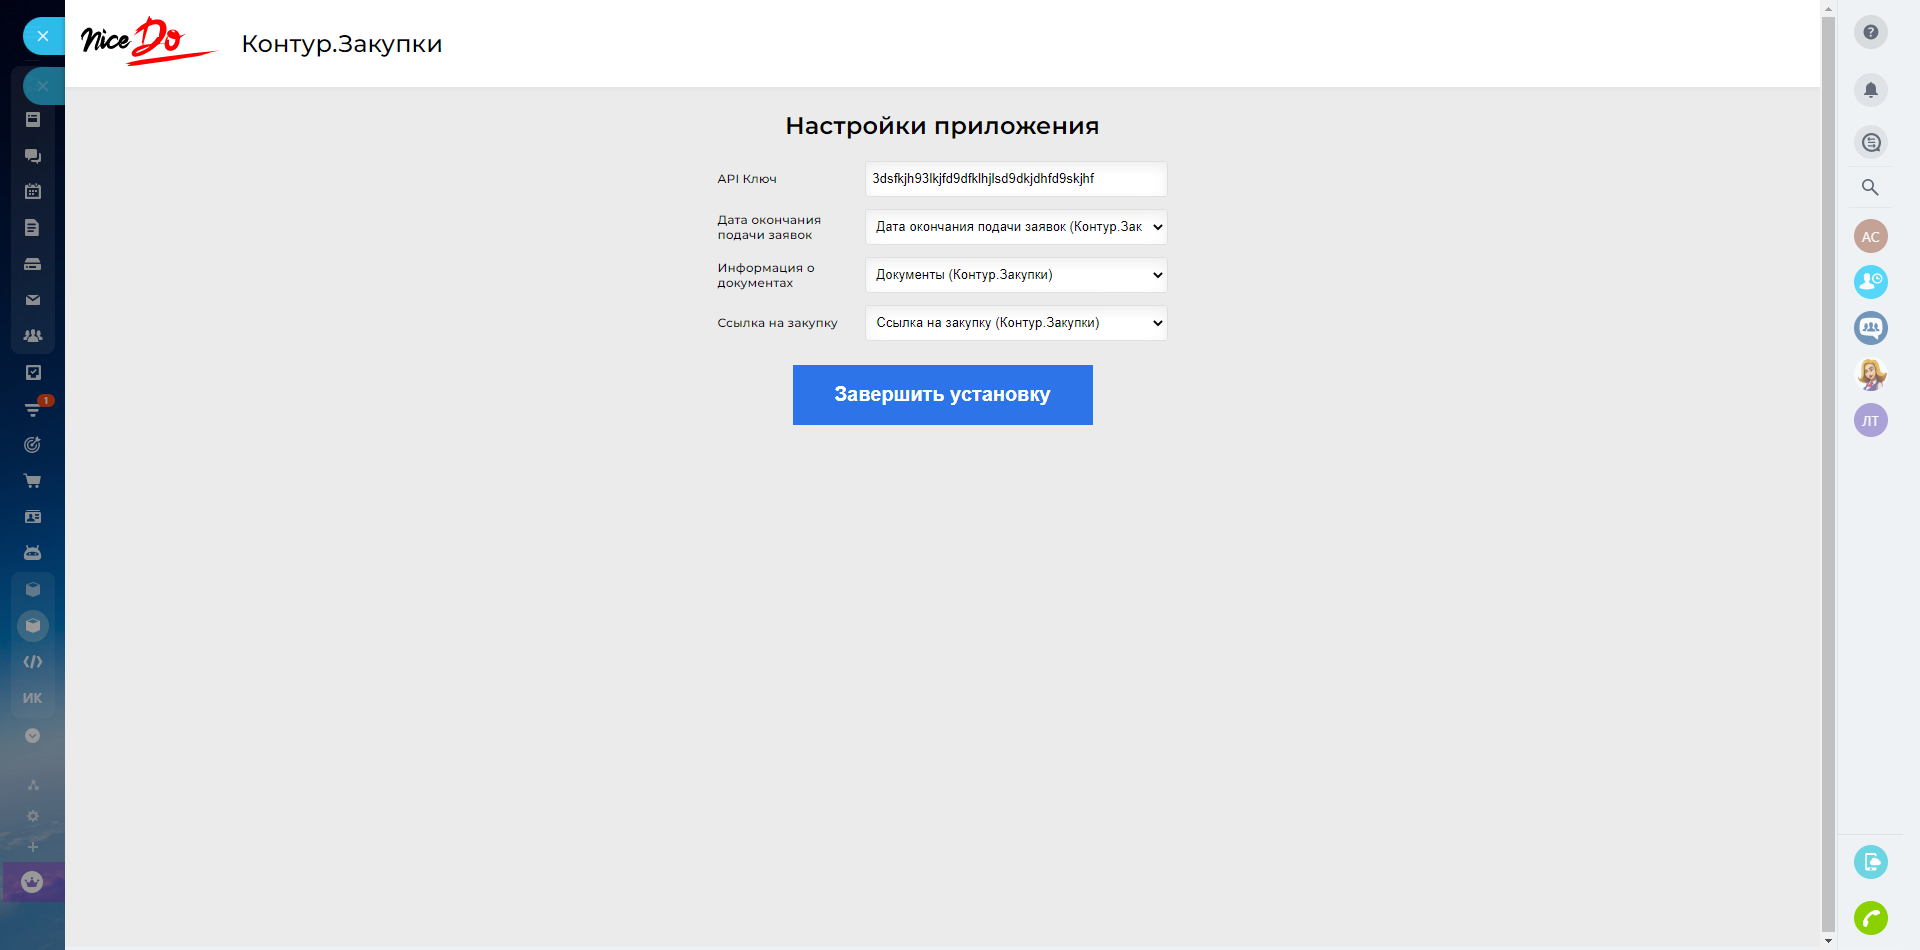Viewport: 1920px width, 950px height.
Task: Open the sitemap icon in left sidebar
Action: click(x=33, y=785)
